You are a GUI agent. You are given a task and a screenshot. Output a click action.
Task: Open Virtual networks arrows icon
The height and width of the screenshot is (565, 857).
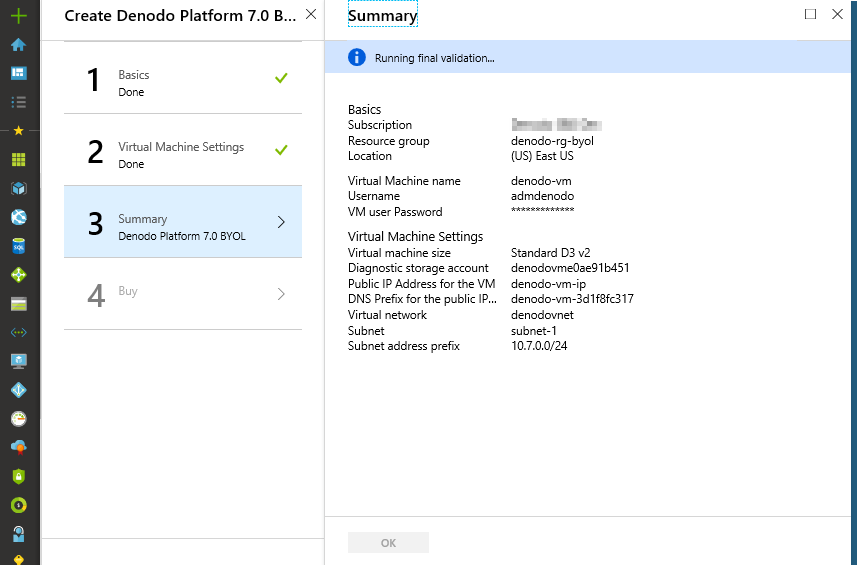click(19, 332)
